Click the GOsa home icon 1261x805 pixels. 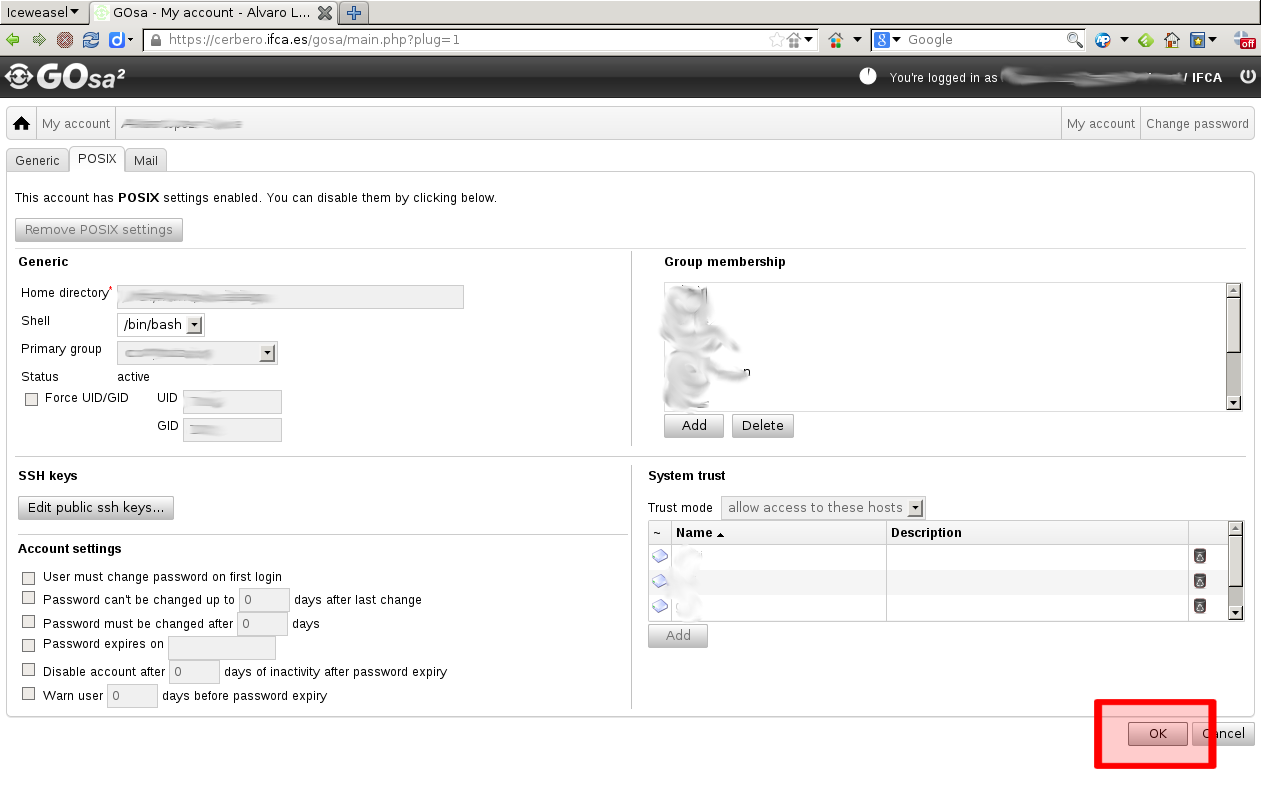pos(21,124)
